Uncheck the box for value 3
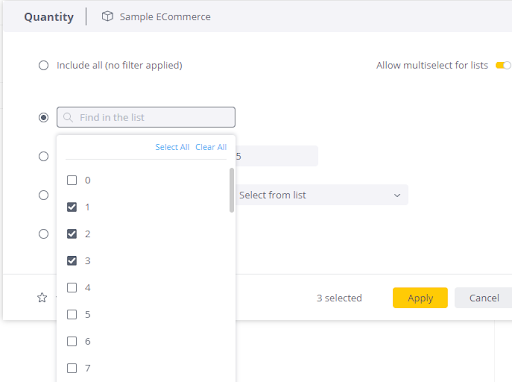Viewport: 512px width, 382px height. tap(72, 261)
